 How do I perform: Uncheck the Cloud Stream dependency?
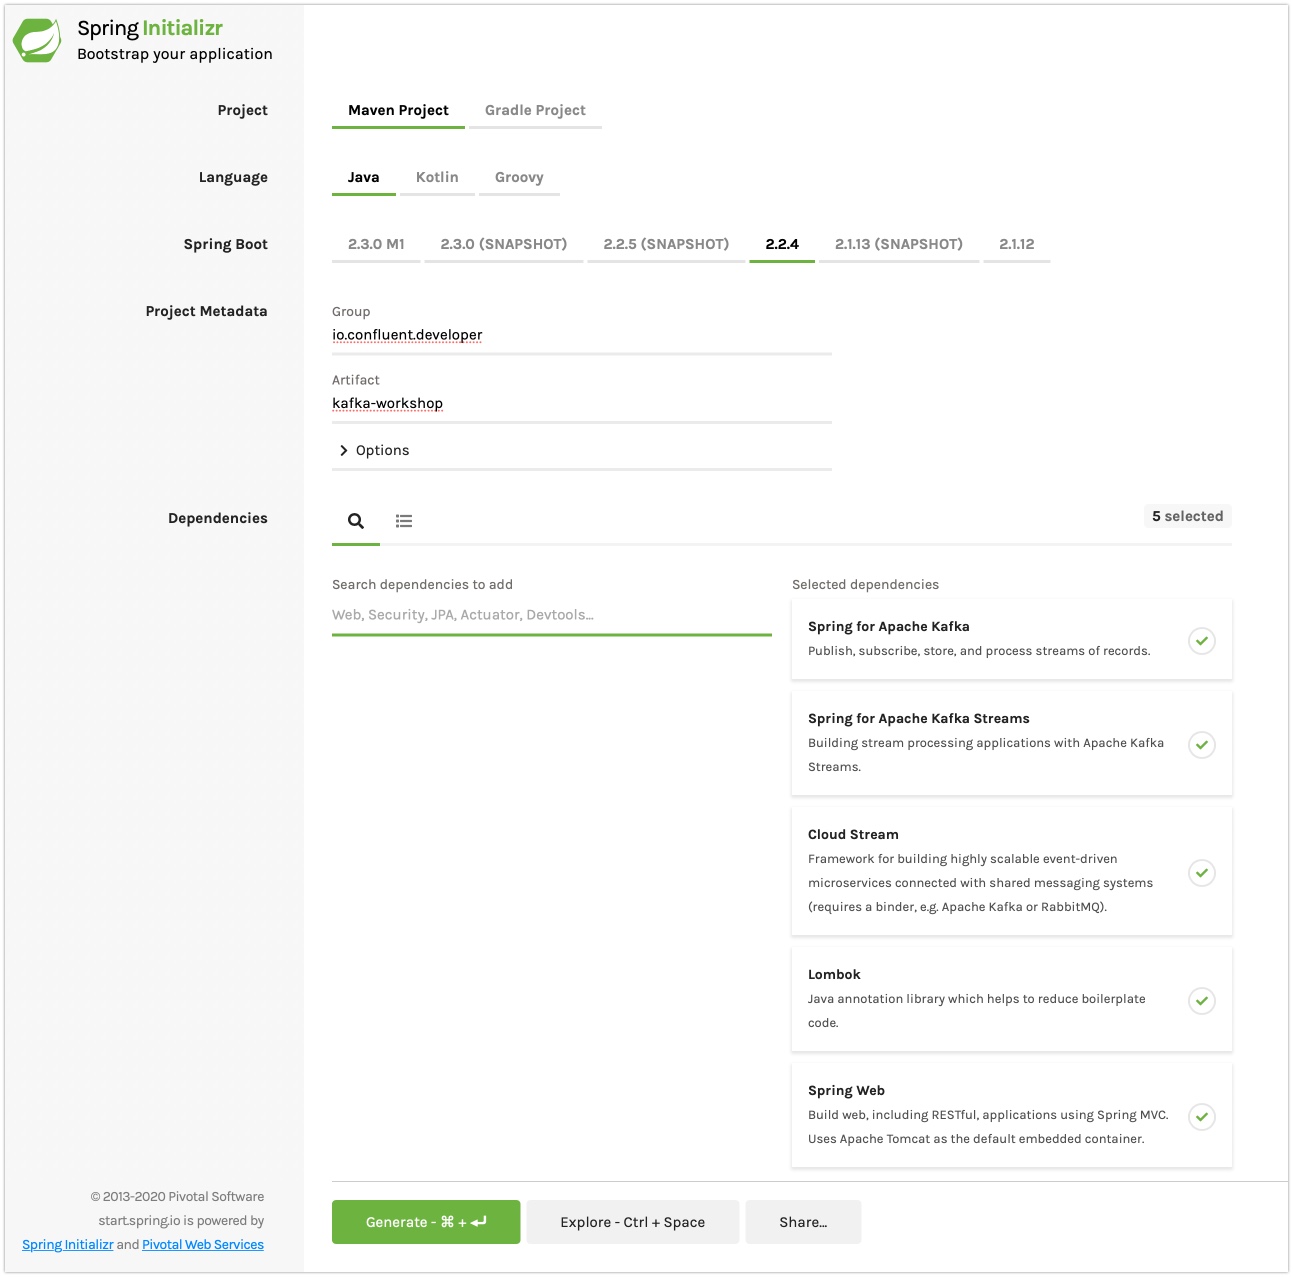1202,872
